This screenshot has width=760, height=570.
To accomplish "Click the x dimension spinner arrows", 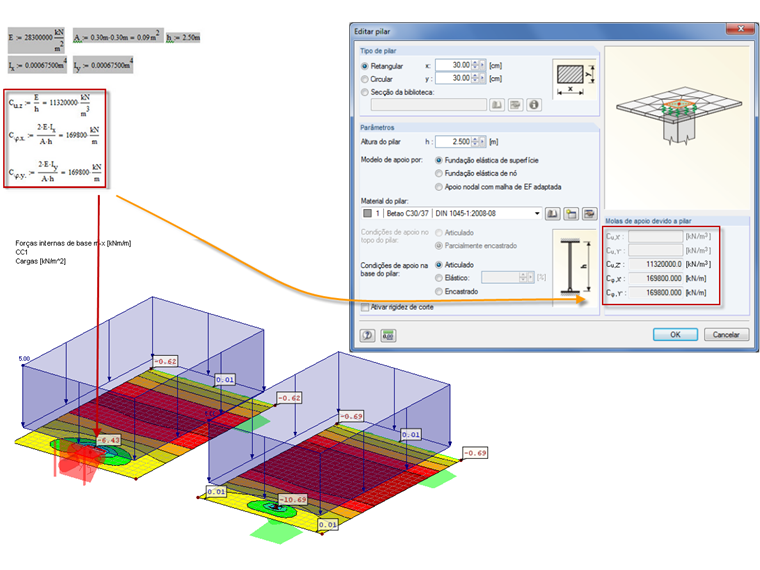I will 475,65.
